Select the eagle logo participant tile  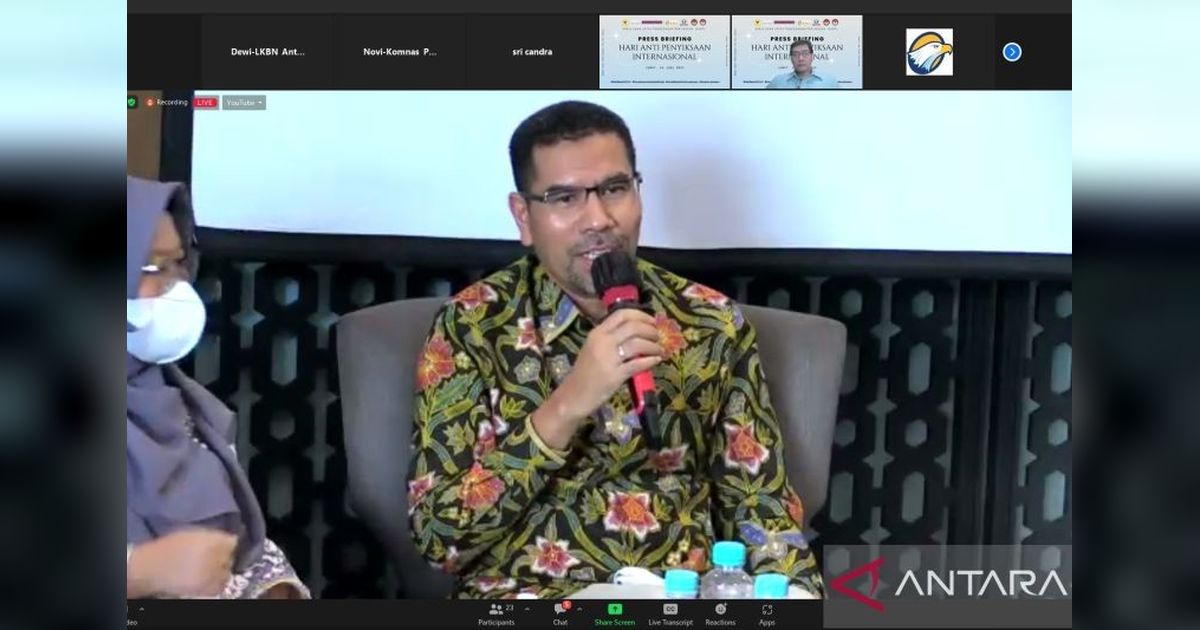click(x=929, y=52)
